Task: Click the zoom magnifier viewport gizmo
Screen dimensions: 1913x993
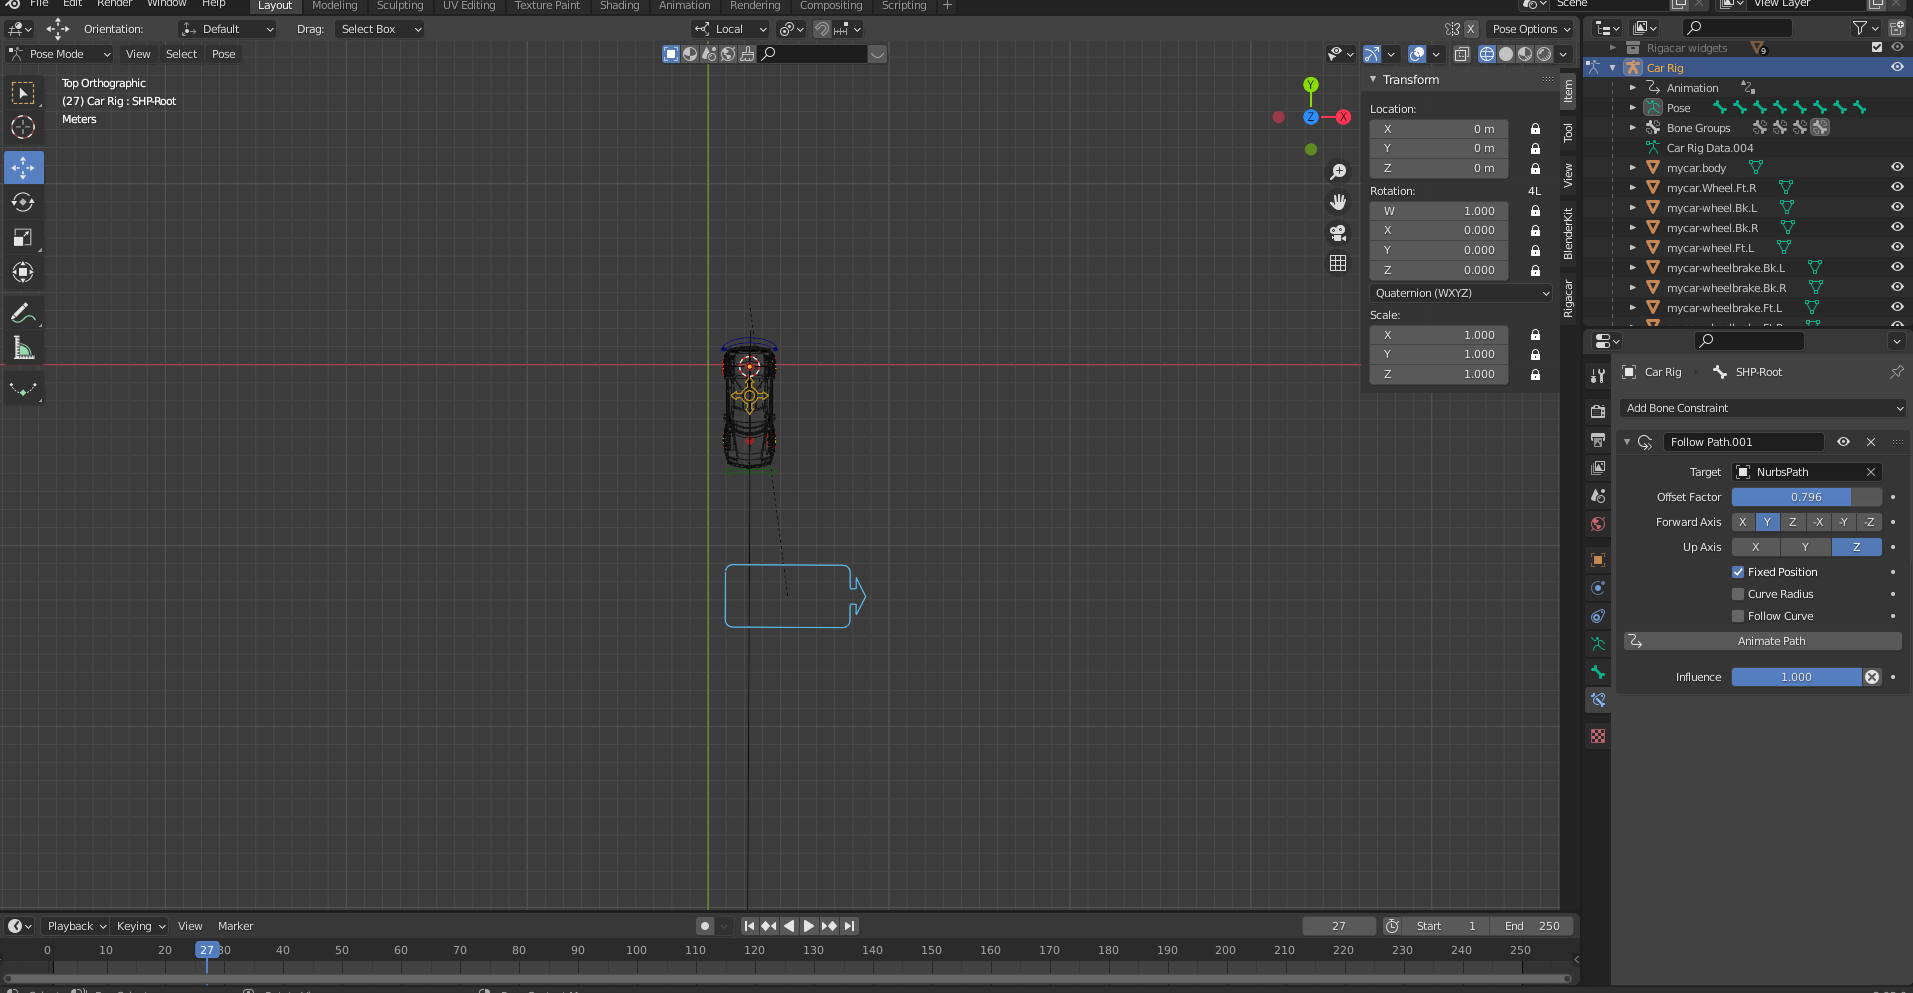Action: point(1338,172)
